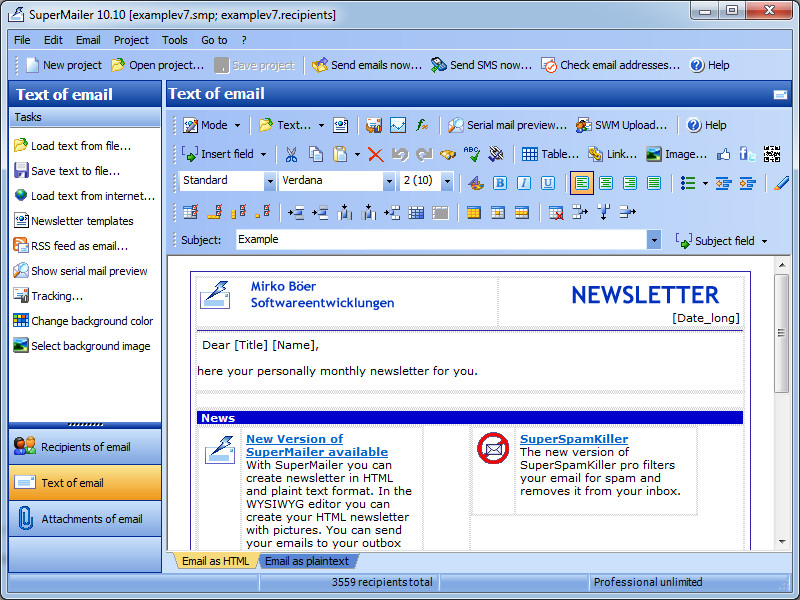800x600 pixels.
Task: Toggle Underline formatting
Action: [x=548, y=183]
